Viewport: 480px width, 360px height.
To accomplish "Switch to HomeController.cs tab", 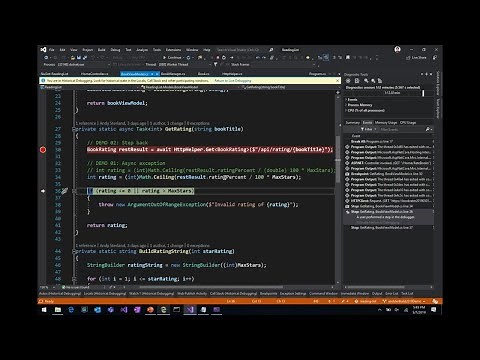I will tap(95, 74).
